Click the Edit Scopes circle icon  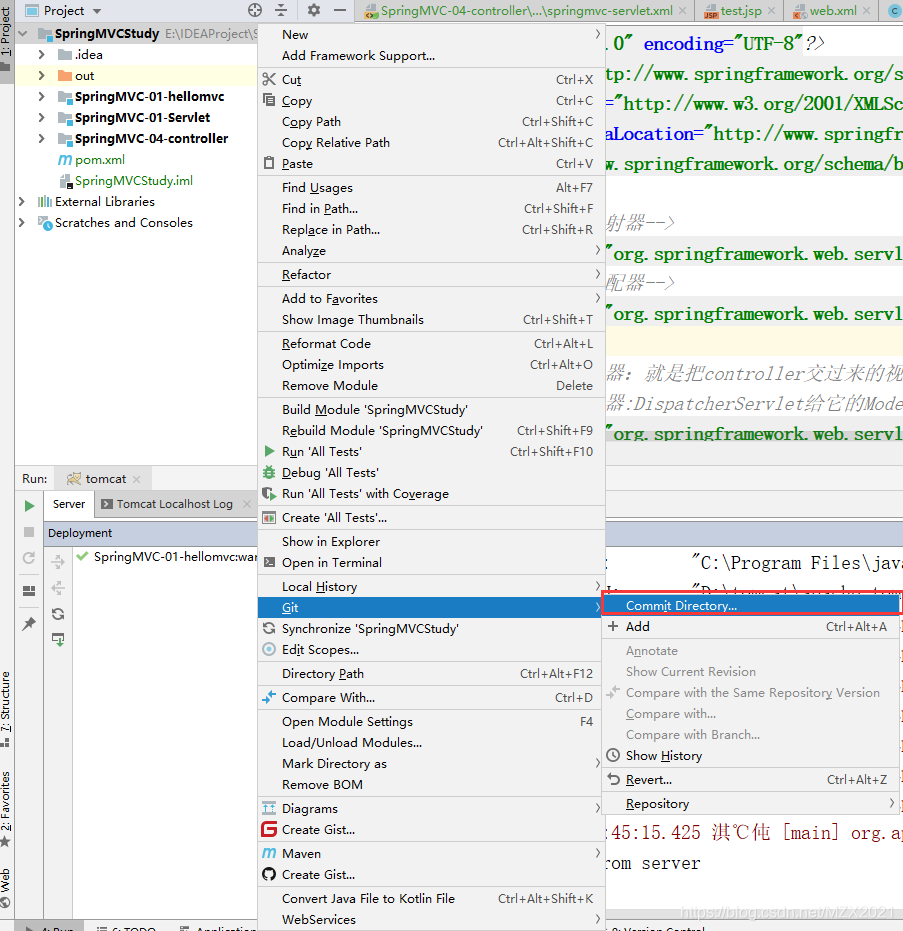tap(269, 649)
